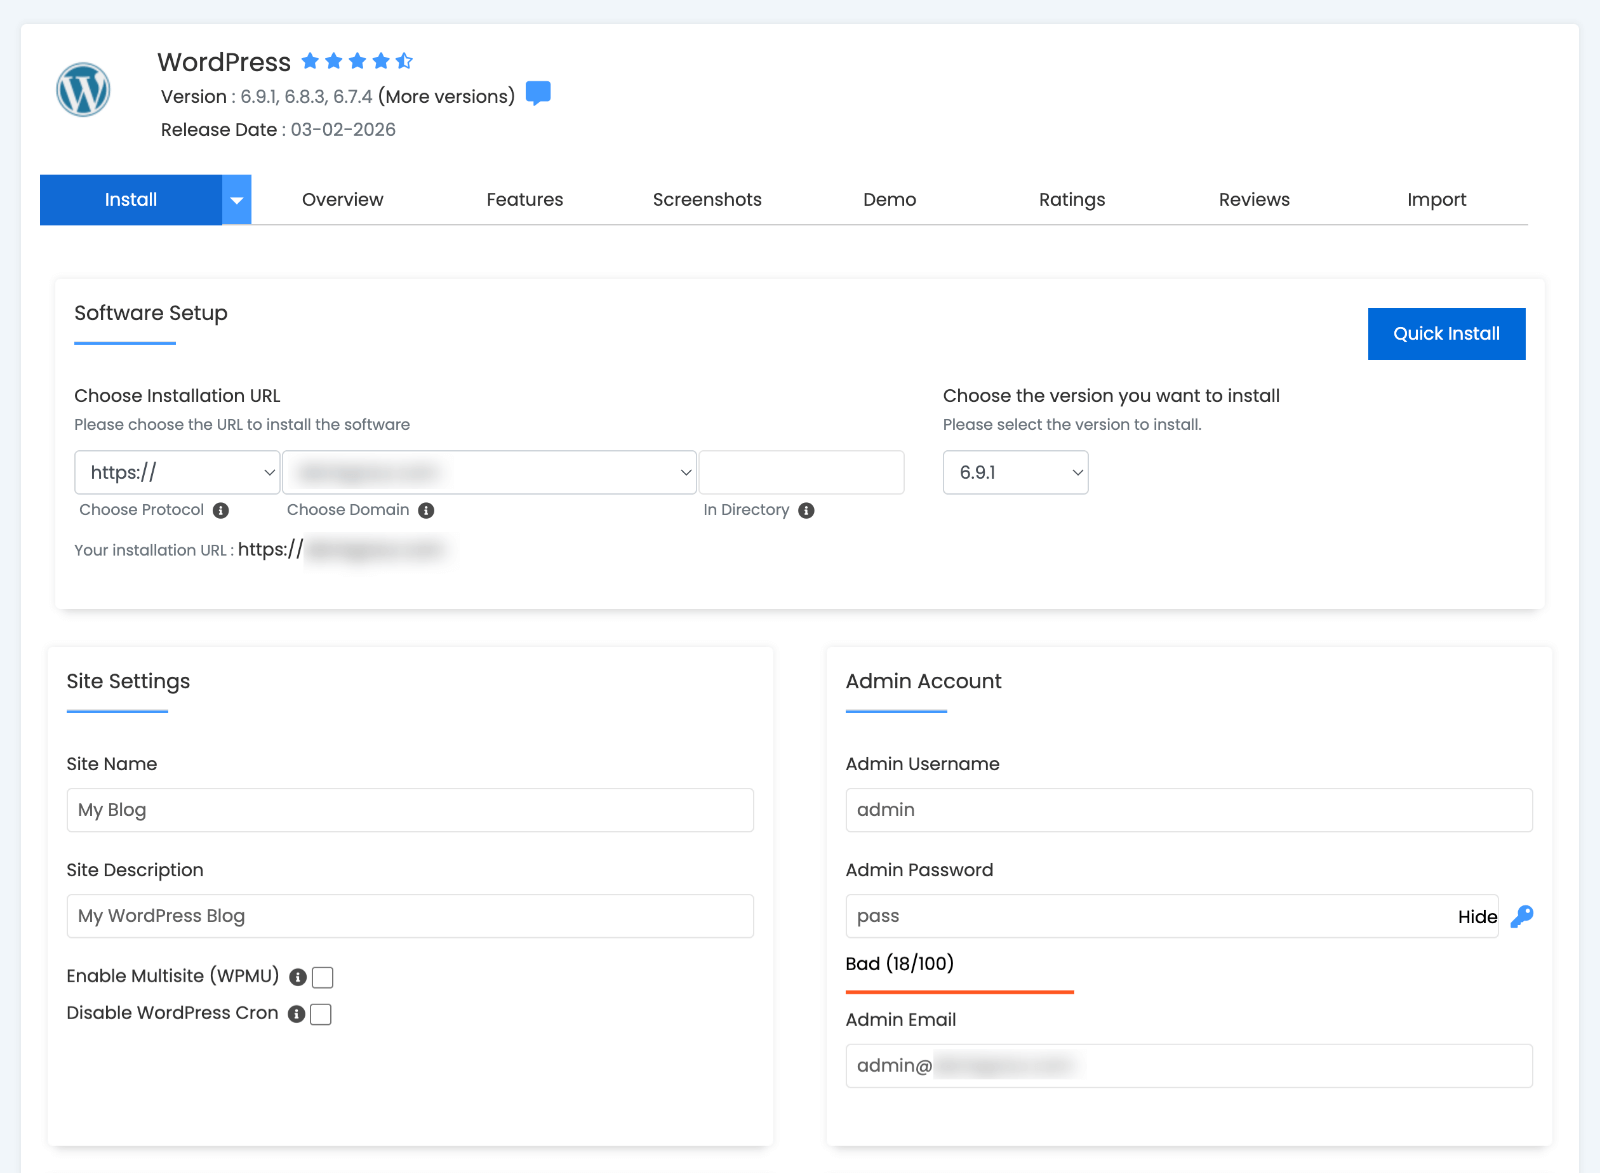Click the Admin Username field
1600x1173 pixels.
point(1189,810)
